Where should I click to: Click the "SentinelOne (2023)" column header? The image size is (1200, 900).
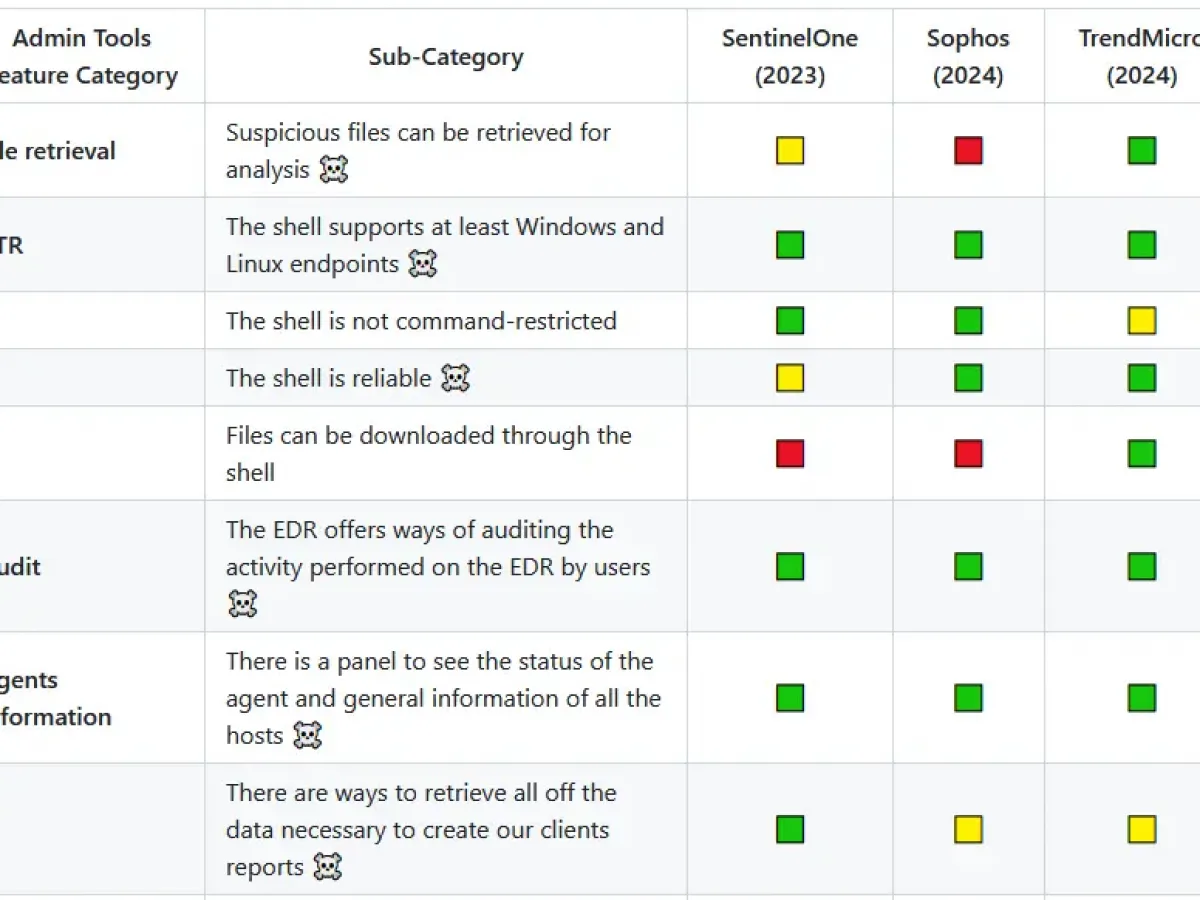pyautogui.click(x=790, y=57)
